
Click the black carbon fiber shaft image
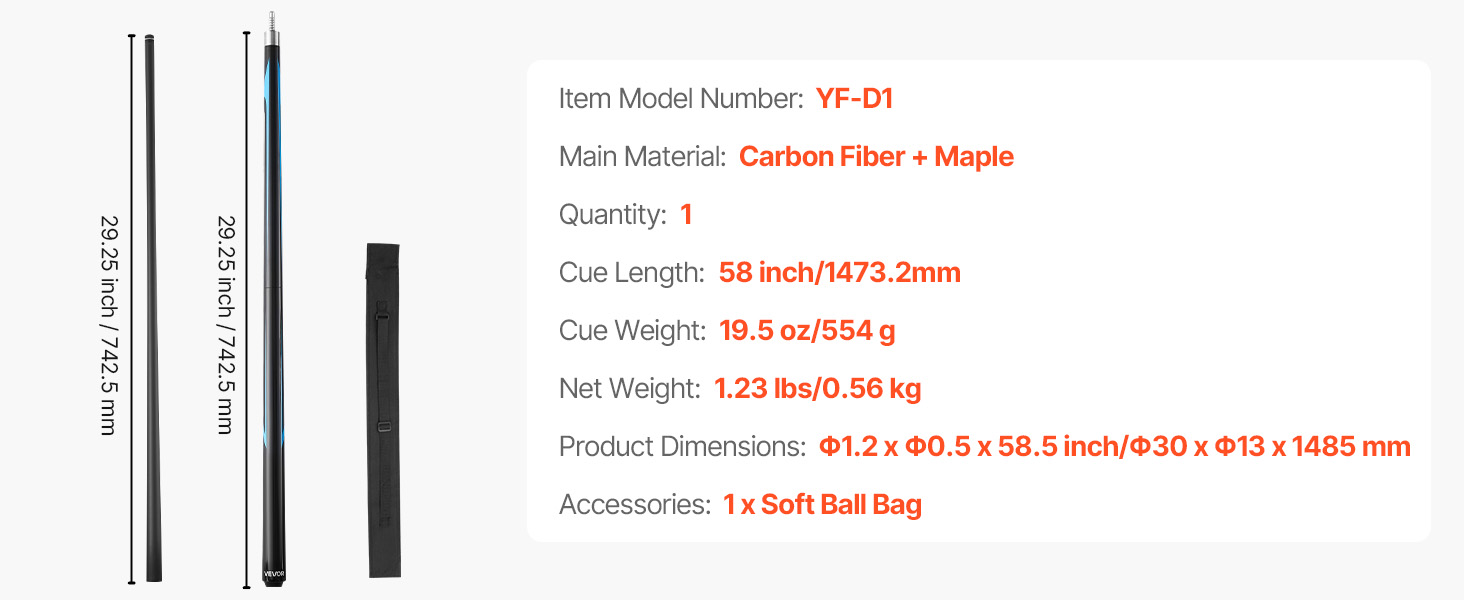coord(152,300)
